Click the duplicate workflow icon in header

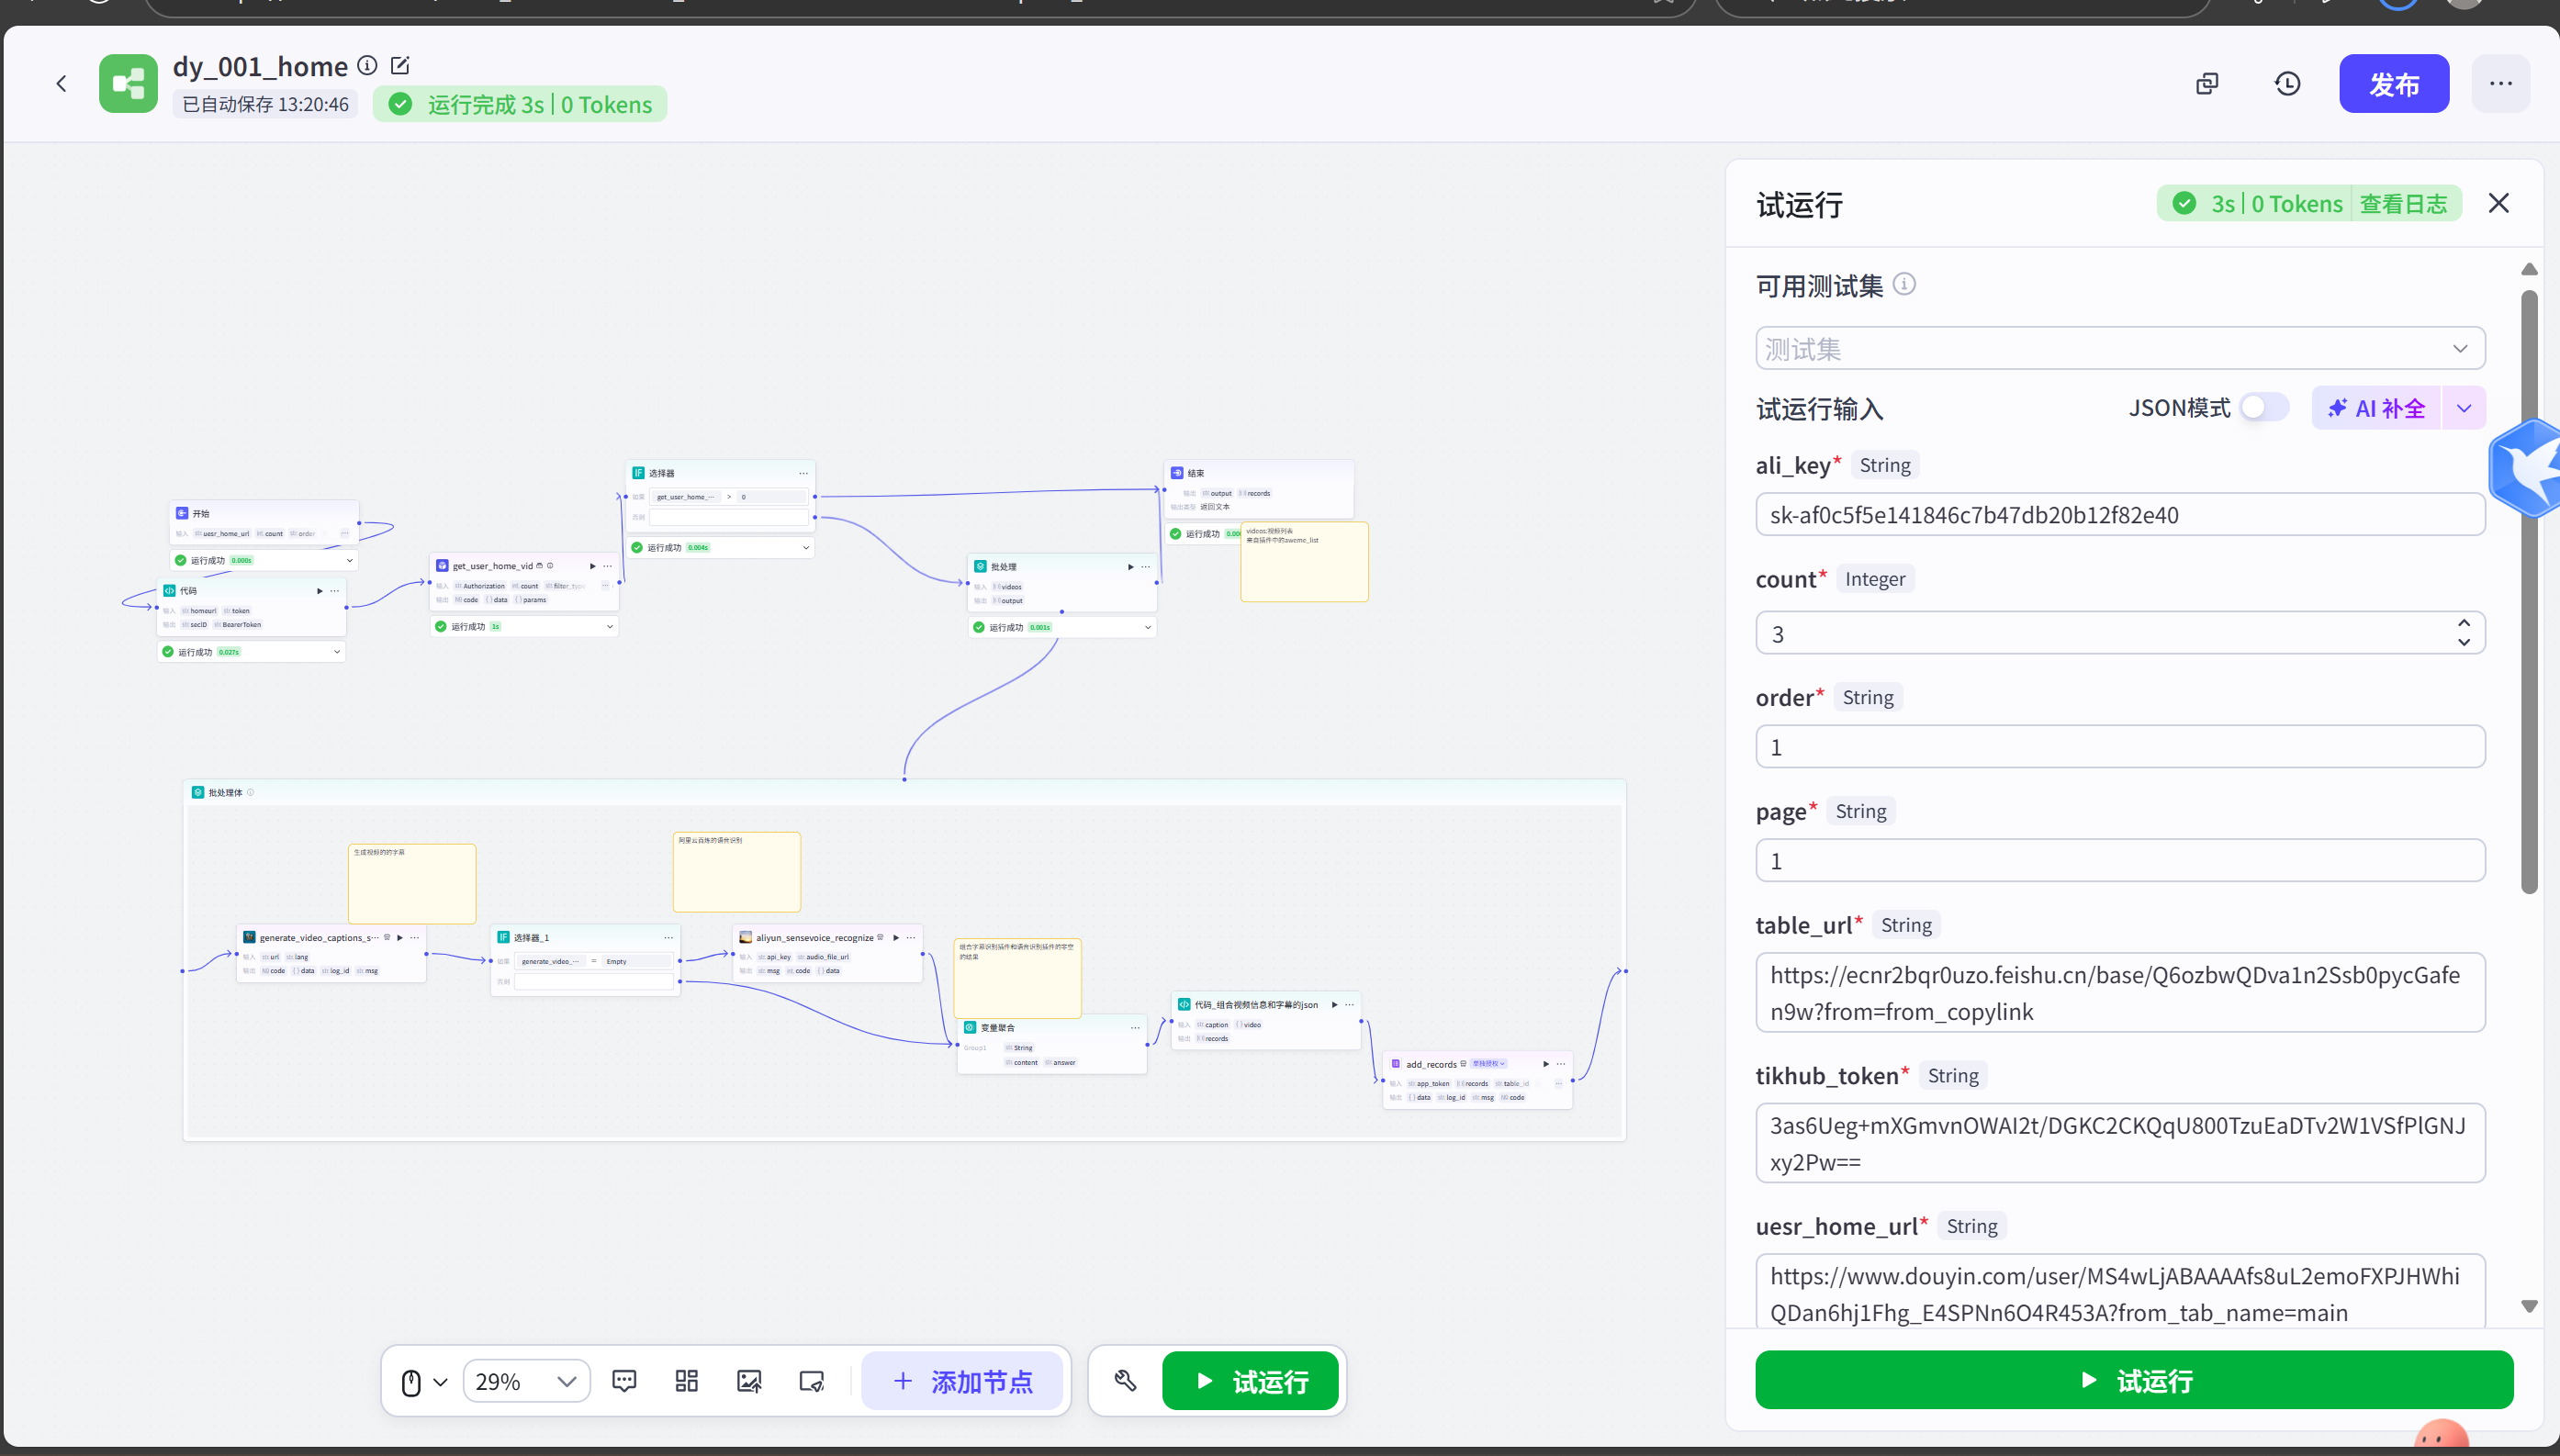(x=2207, y=84)
